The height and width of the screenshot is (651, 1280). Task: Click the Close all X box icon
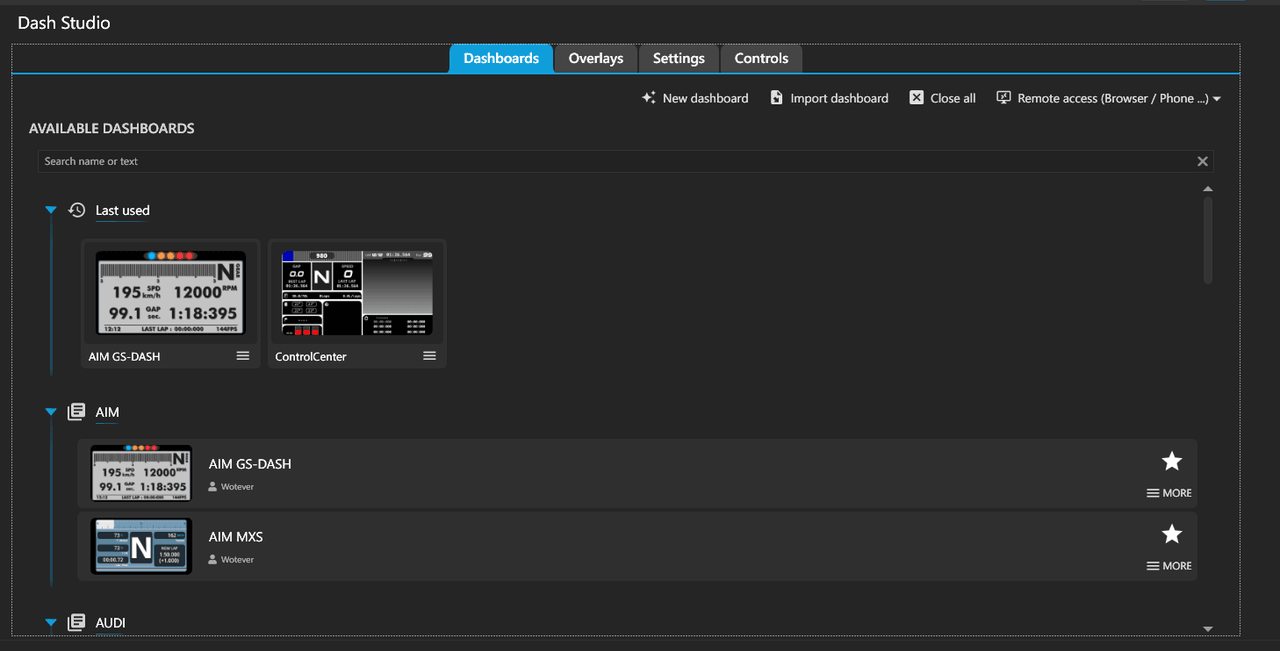pyautogui.click(x=916, y=98)
